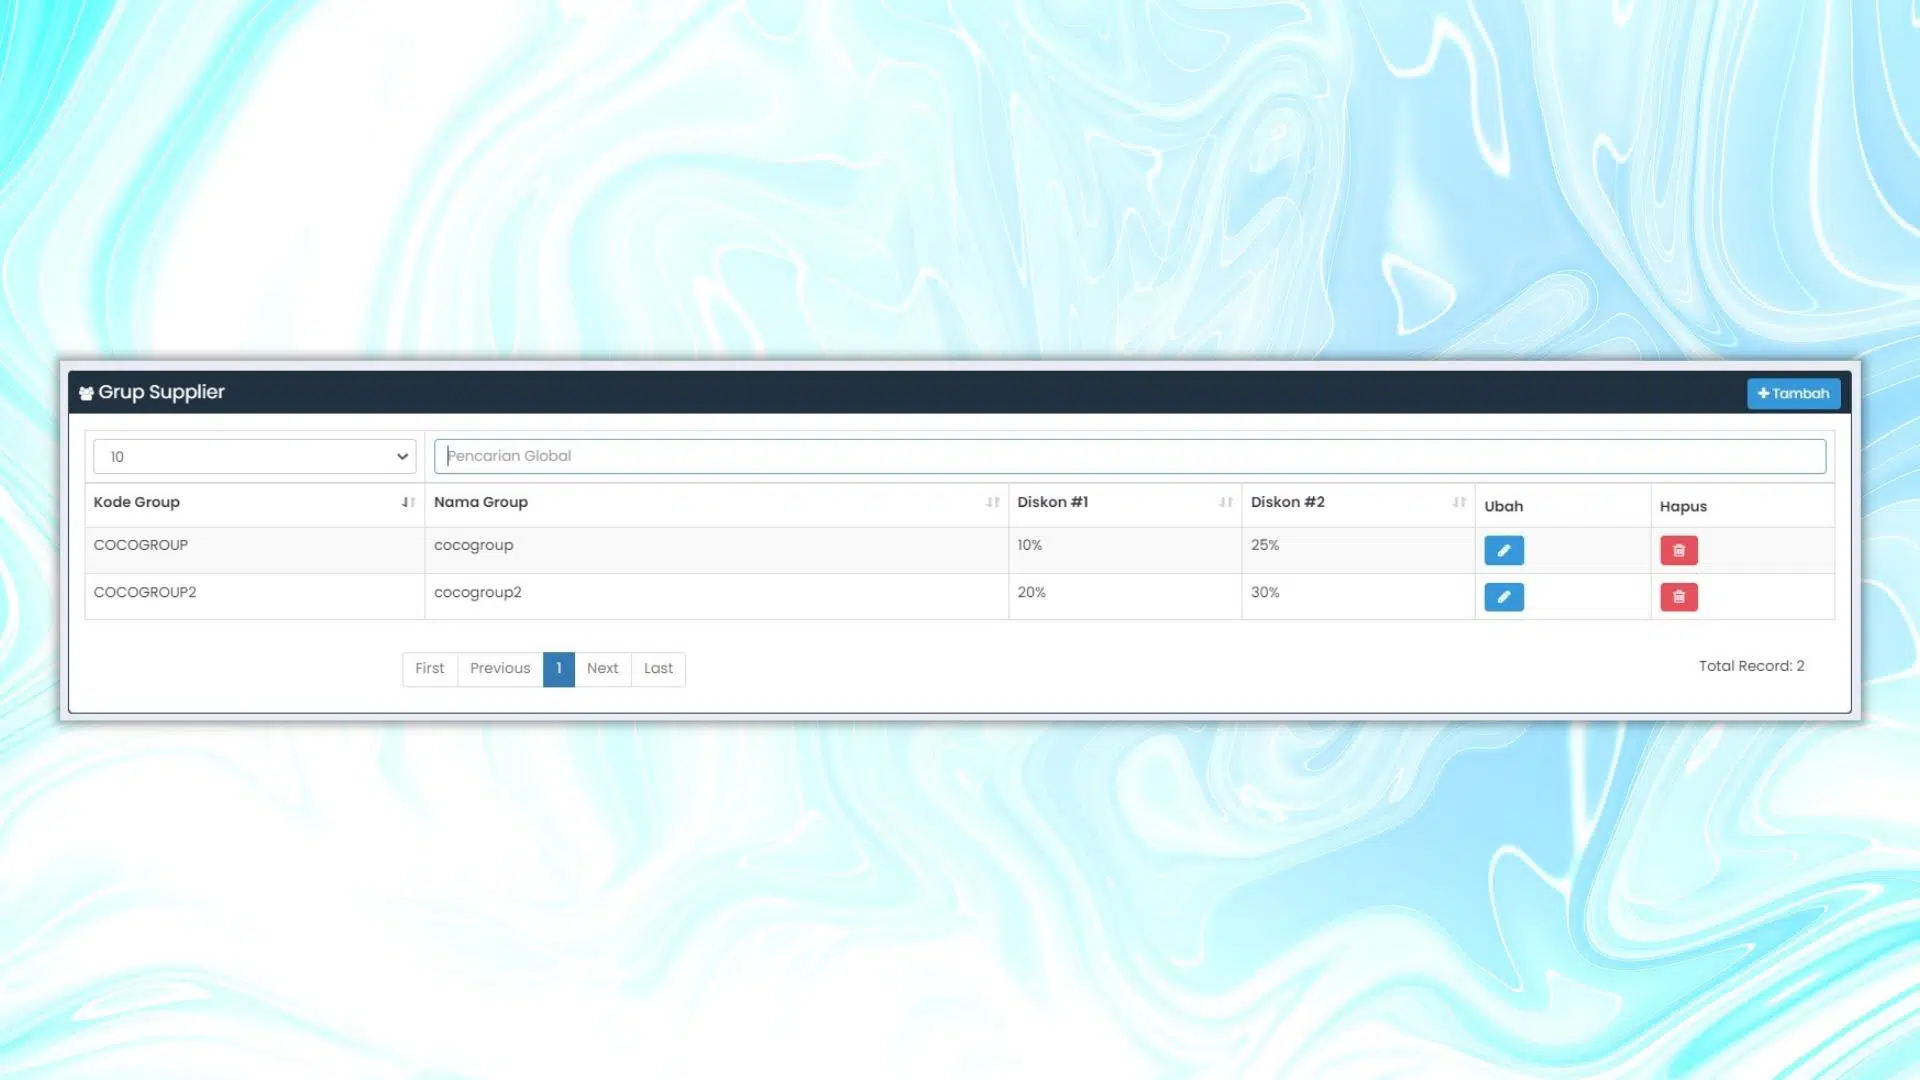Delete the COCOGROUP row with trash icon
The image size is (1920, 1080).
pyautogui.click(x=1679, y=550)
